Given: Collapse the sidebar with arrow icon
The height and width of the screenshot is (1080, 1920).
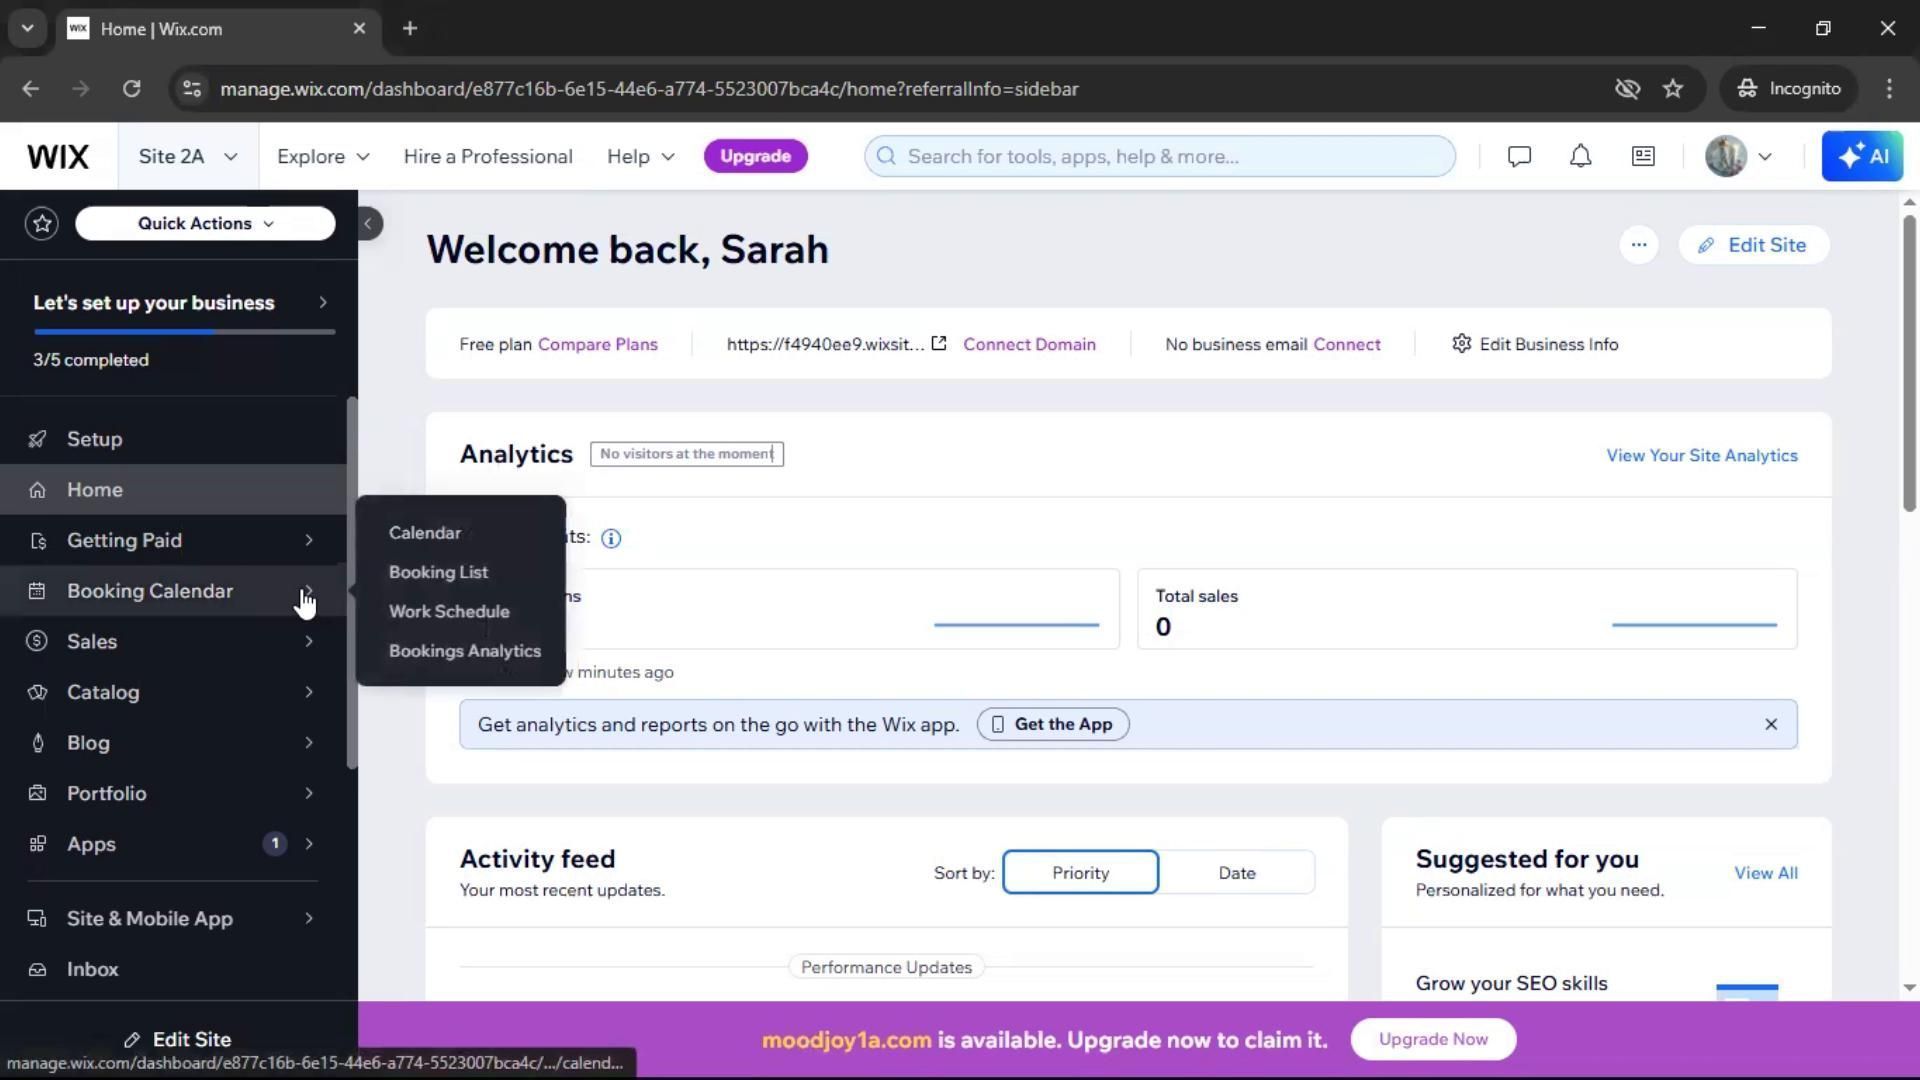Looking at the screenshot, I should 368,223.
